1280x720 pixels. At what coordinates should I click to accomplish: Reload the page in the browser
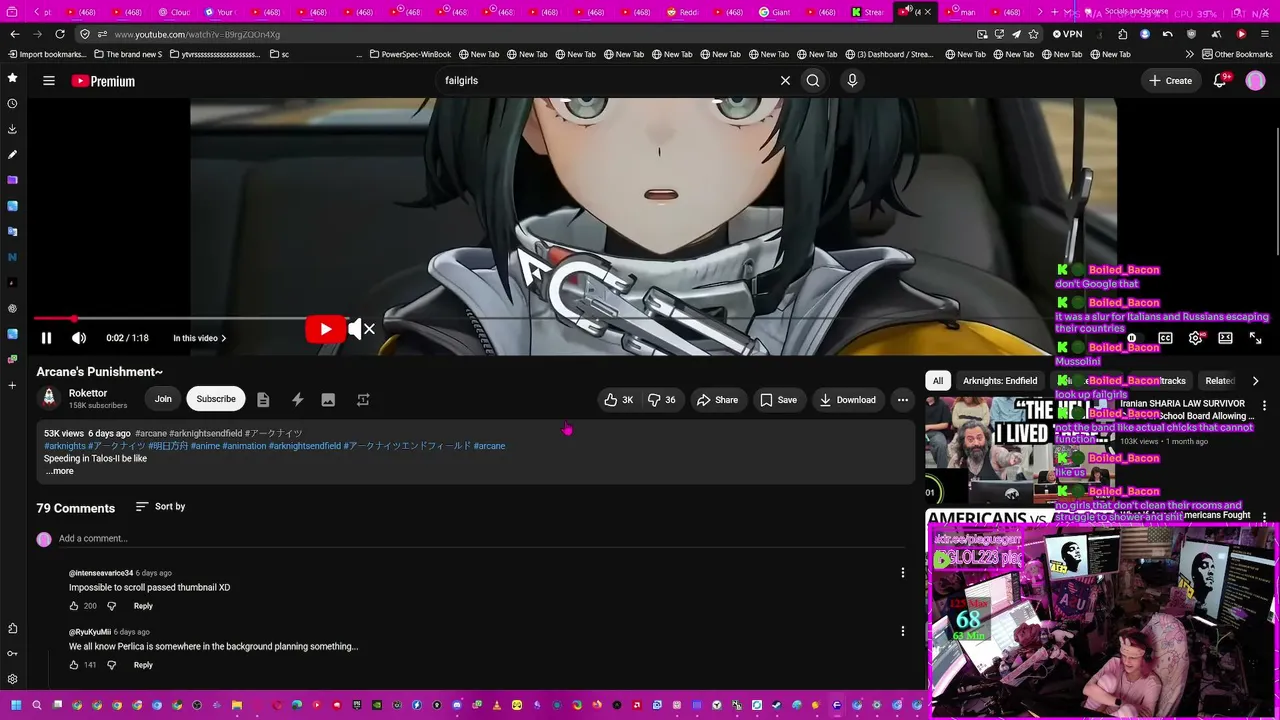[x=60, y=34]
